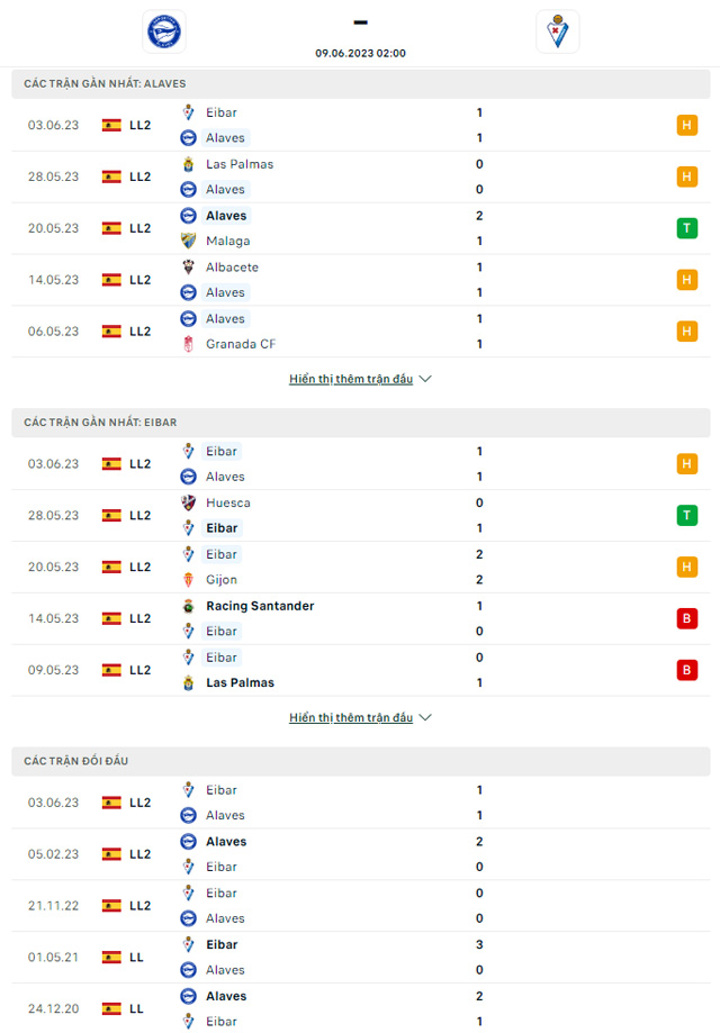The image size is (720, 1033).
Task: Click the Malaga team logo
Action: tap(188, 240)
